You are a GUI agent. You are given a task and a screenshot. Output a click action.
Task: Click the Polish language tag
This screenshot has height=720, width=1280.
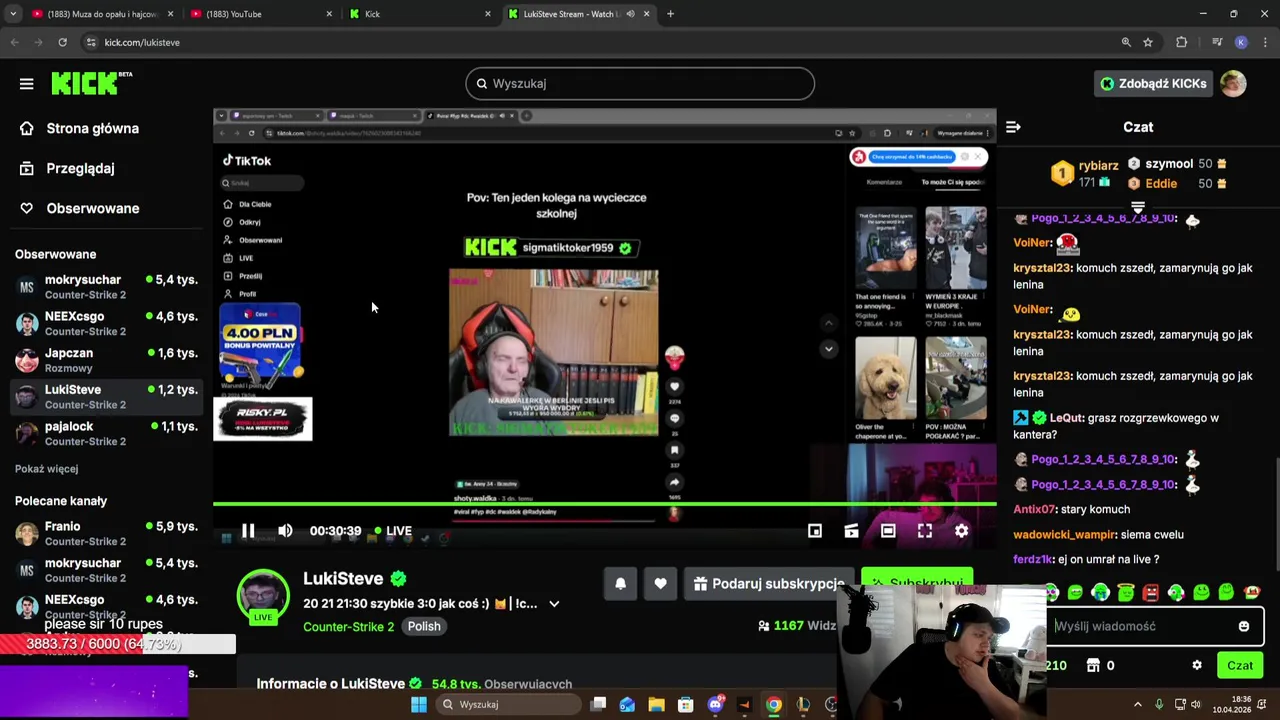coord(424,626)
